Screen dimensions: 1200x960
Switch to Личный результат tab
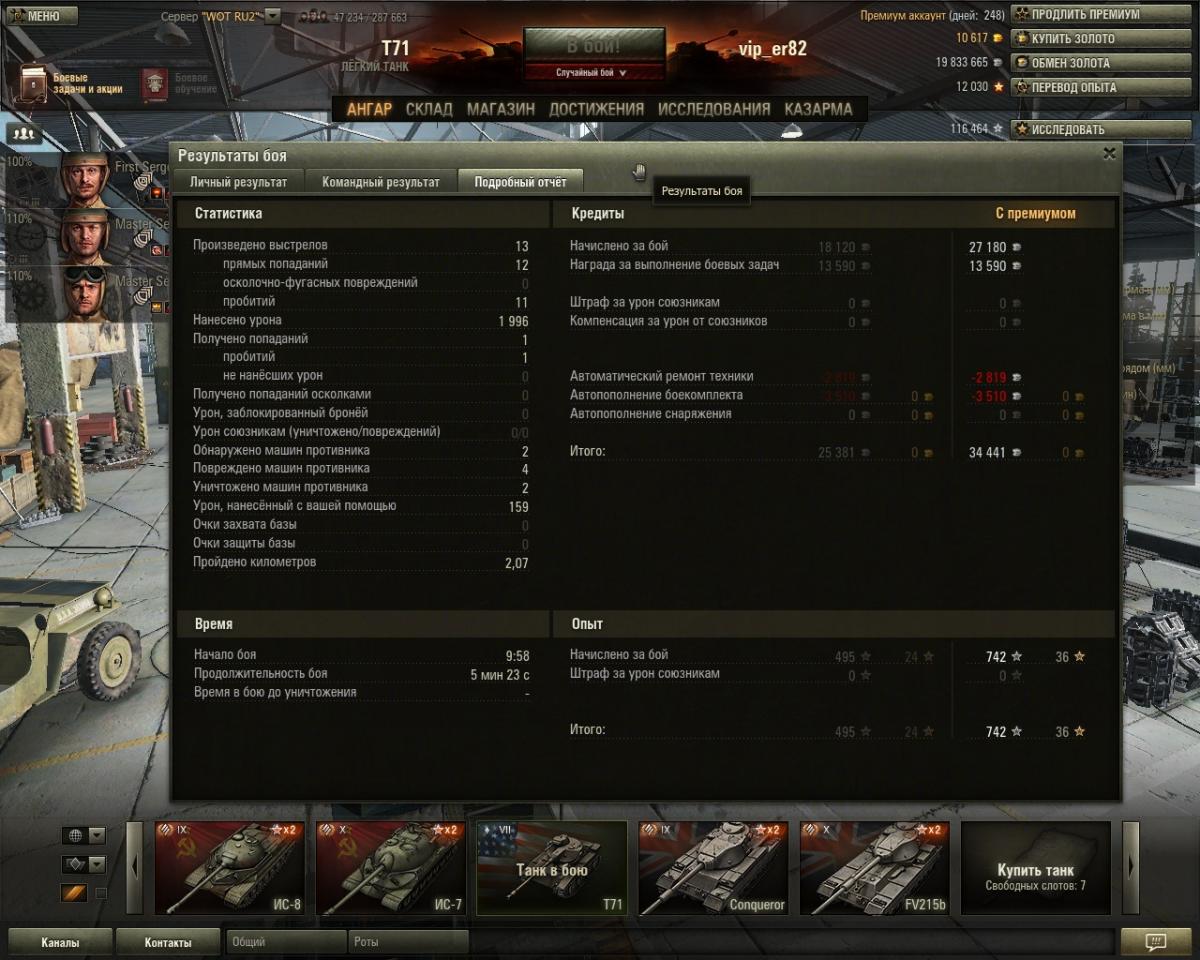238,182
